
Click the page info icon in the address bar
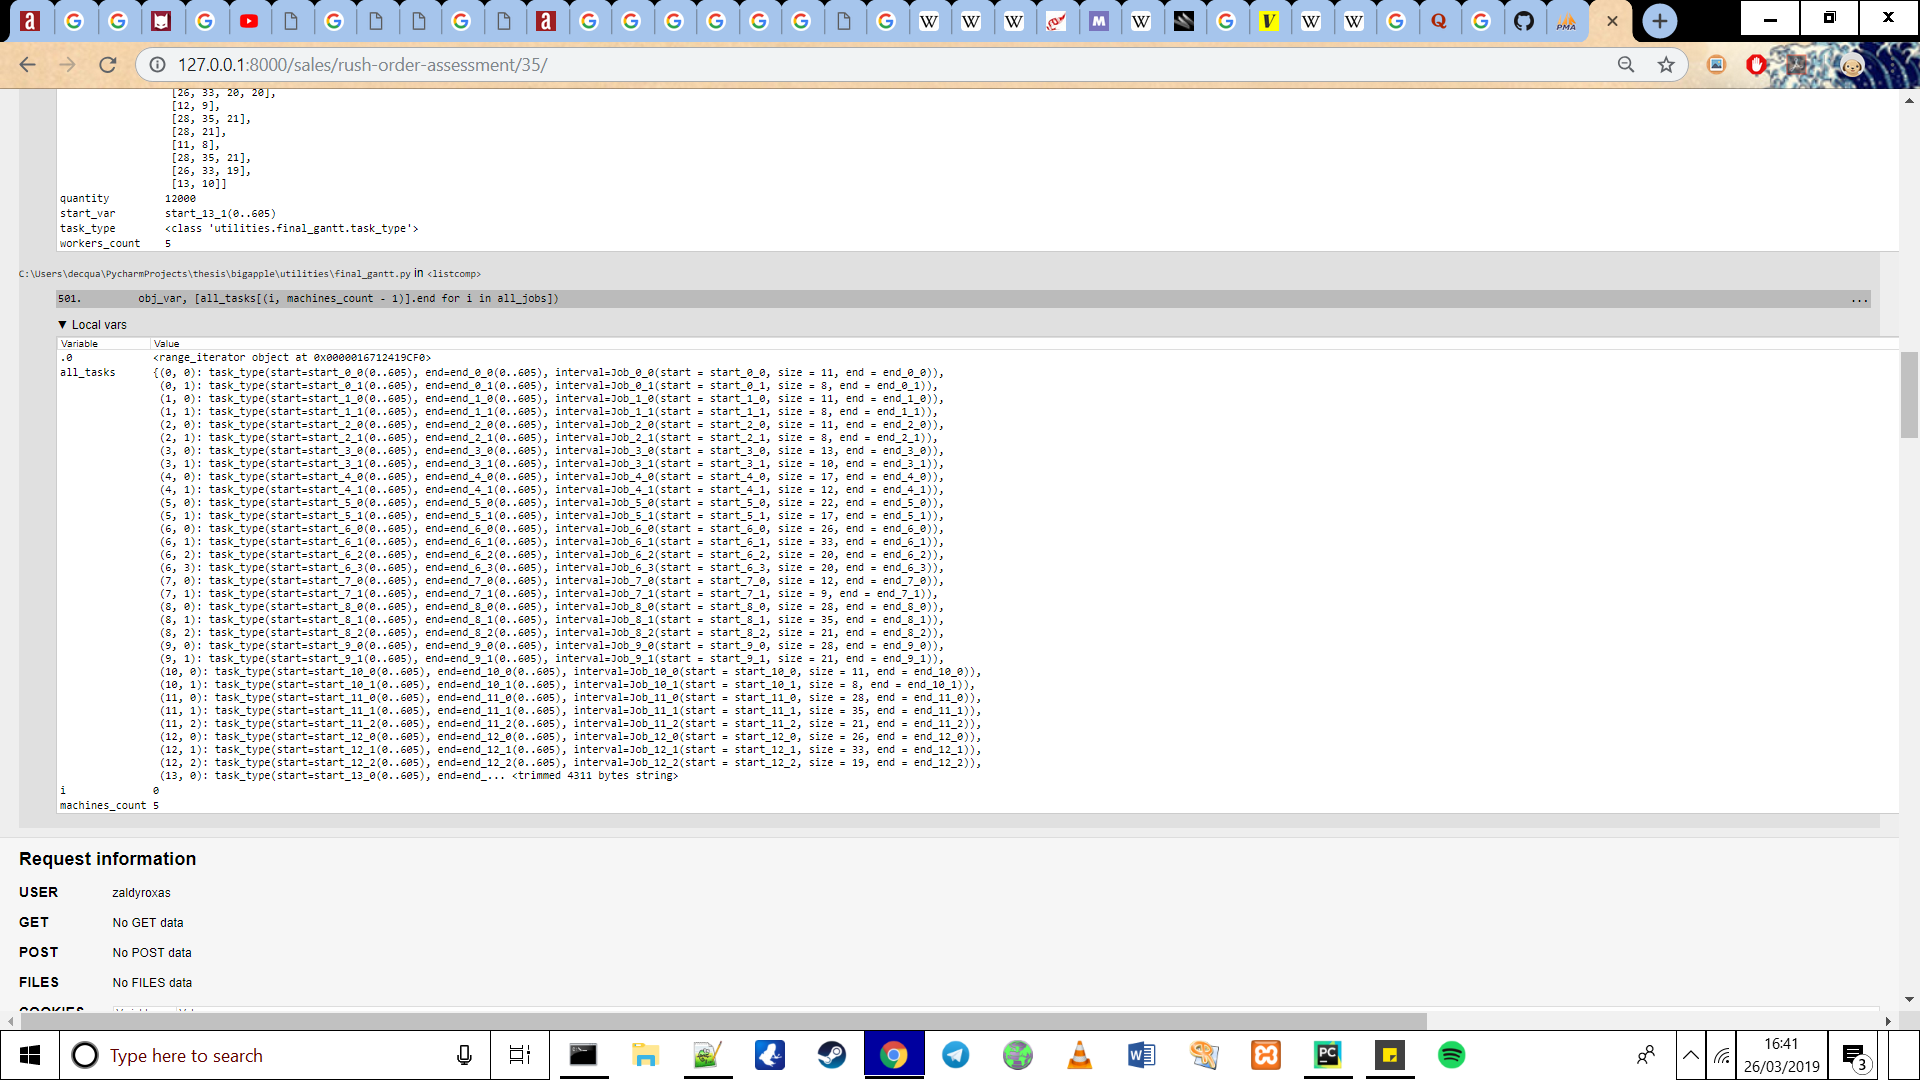pos(156,65)
